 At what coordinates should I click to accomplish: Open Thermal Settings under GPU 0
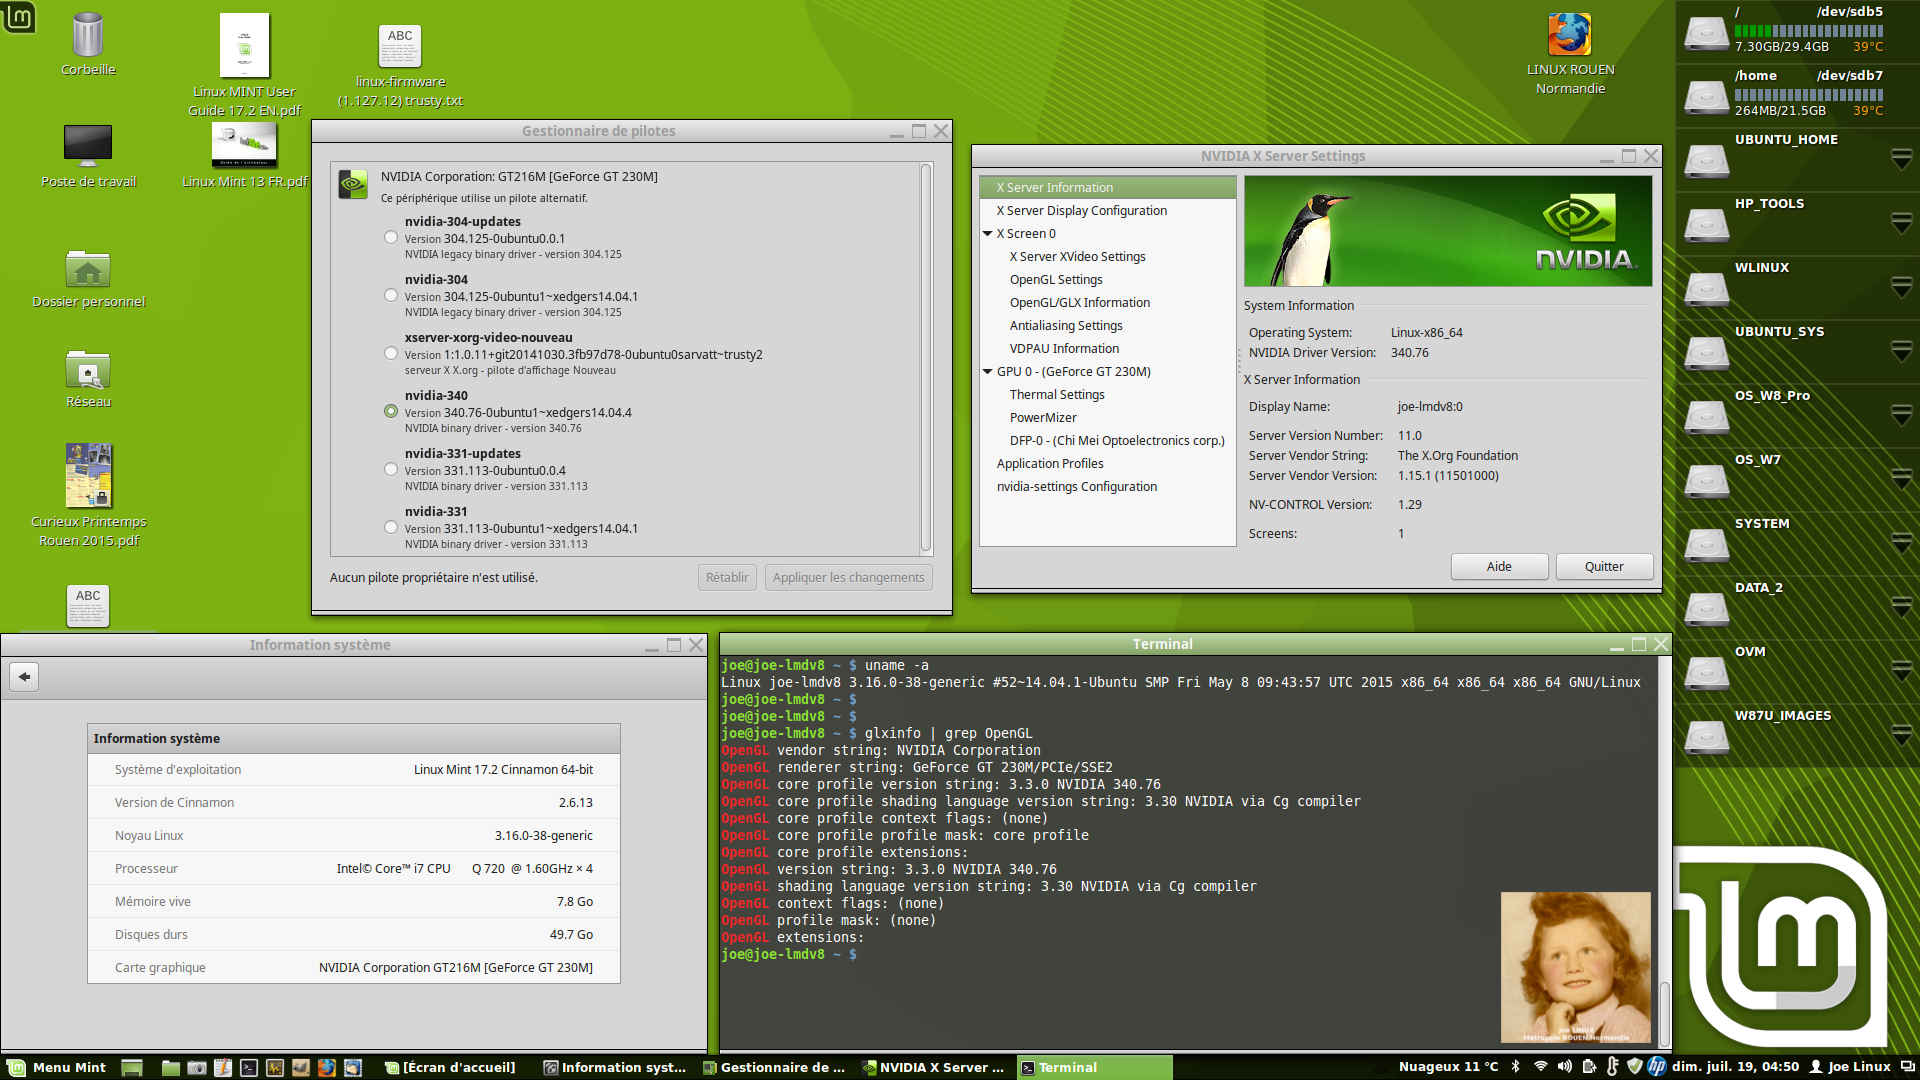(x=1056, y=395)
